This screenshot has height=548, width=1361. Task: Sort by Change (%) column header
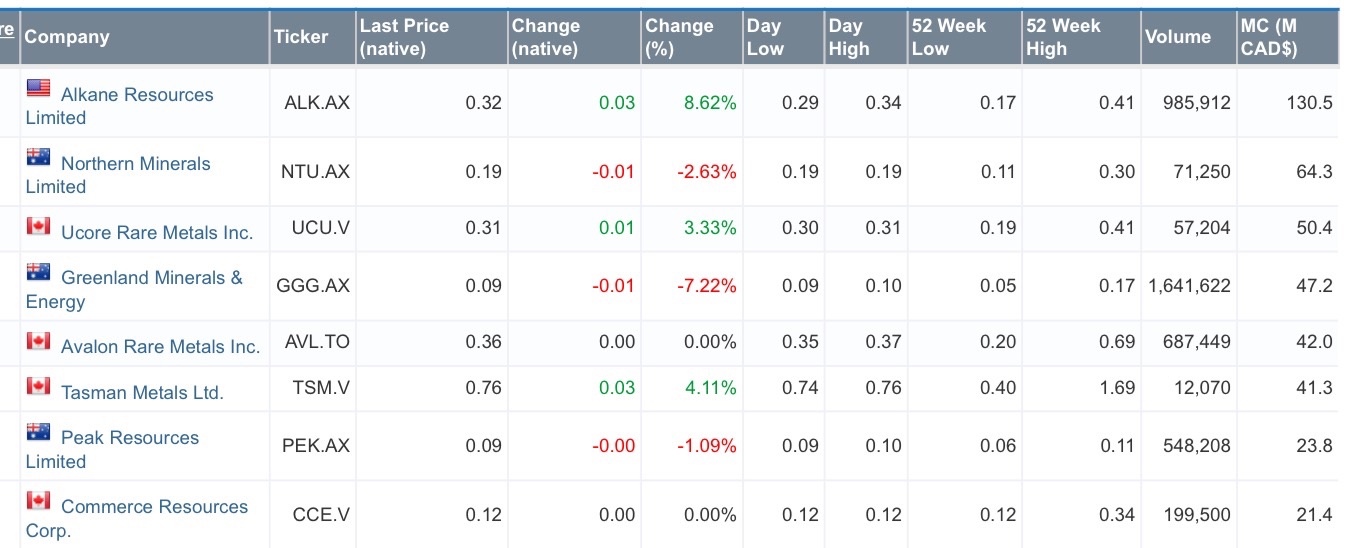(678, 37)
